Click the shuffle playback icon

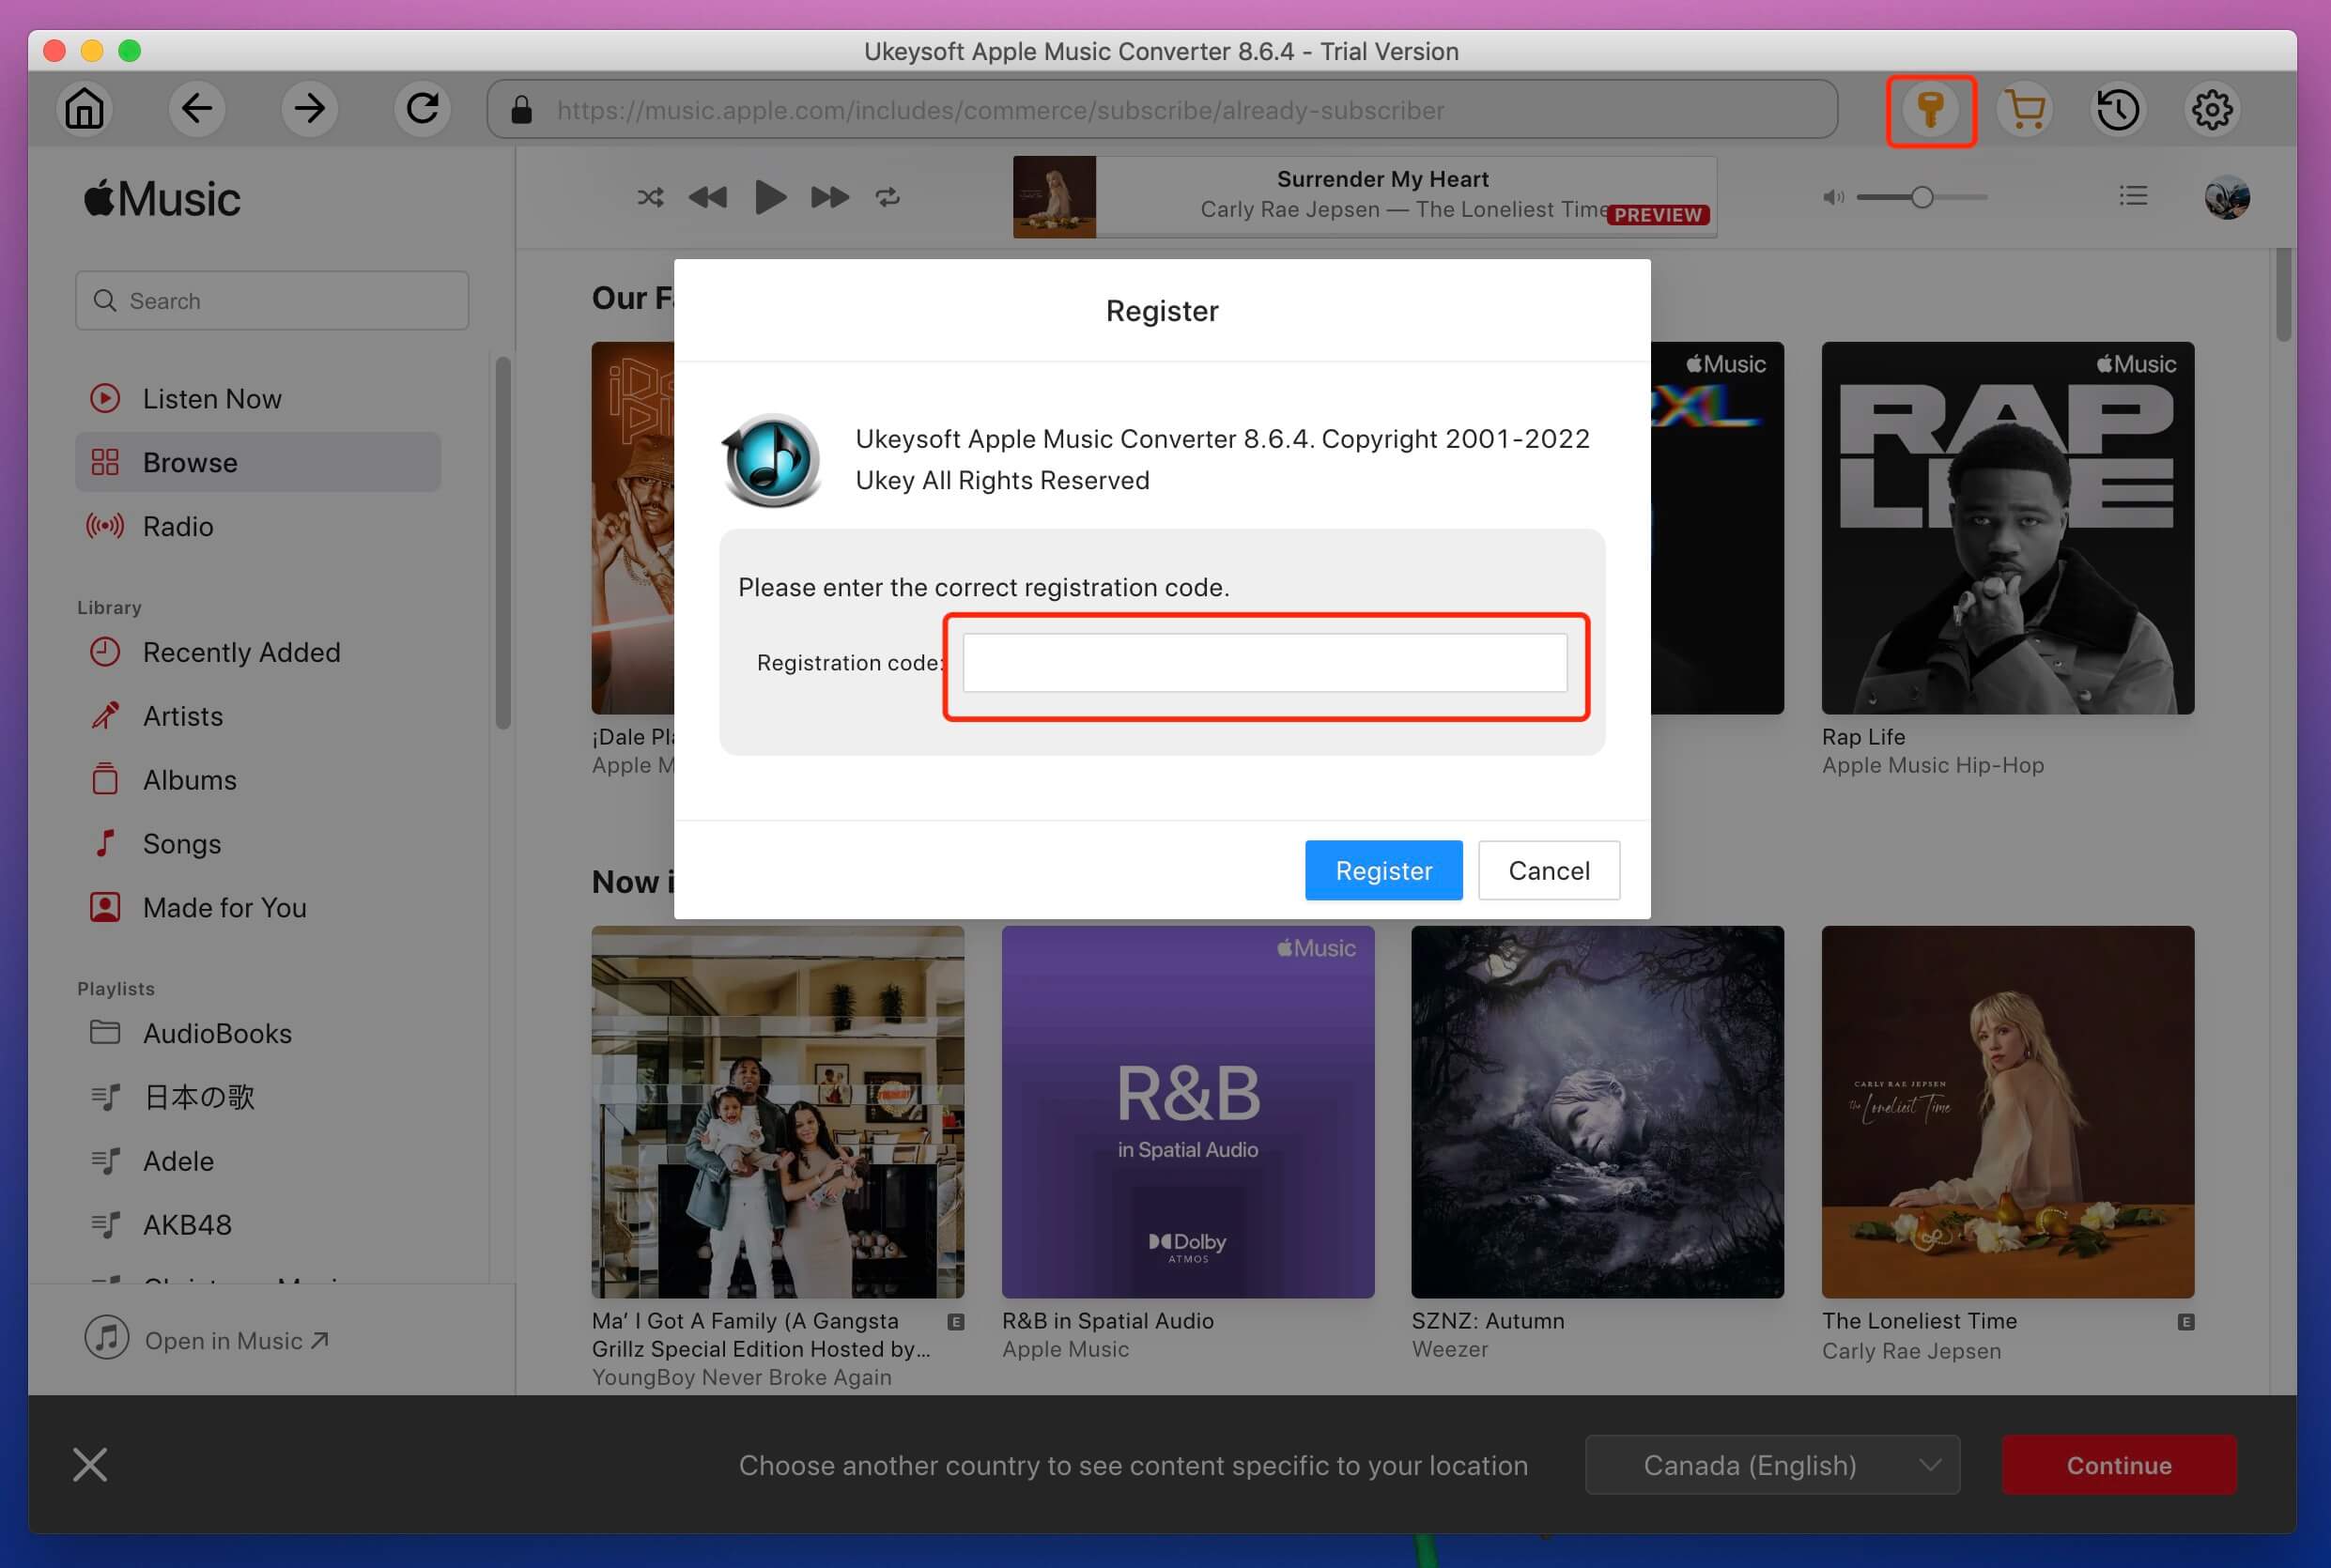649,196
